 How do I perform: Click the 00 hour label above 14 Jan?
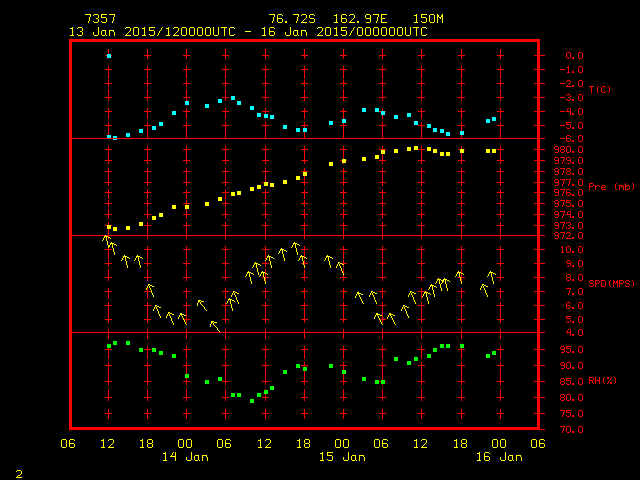185,443
